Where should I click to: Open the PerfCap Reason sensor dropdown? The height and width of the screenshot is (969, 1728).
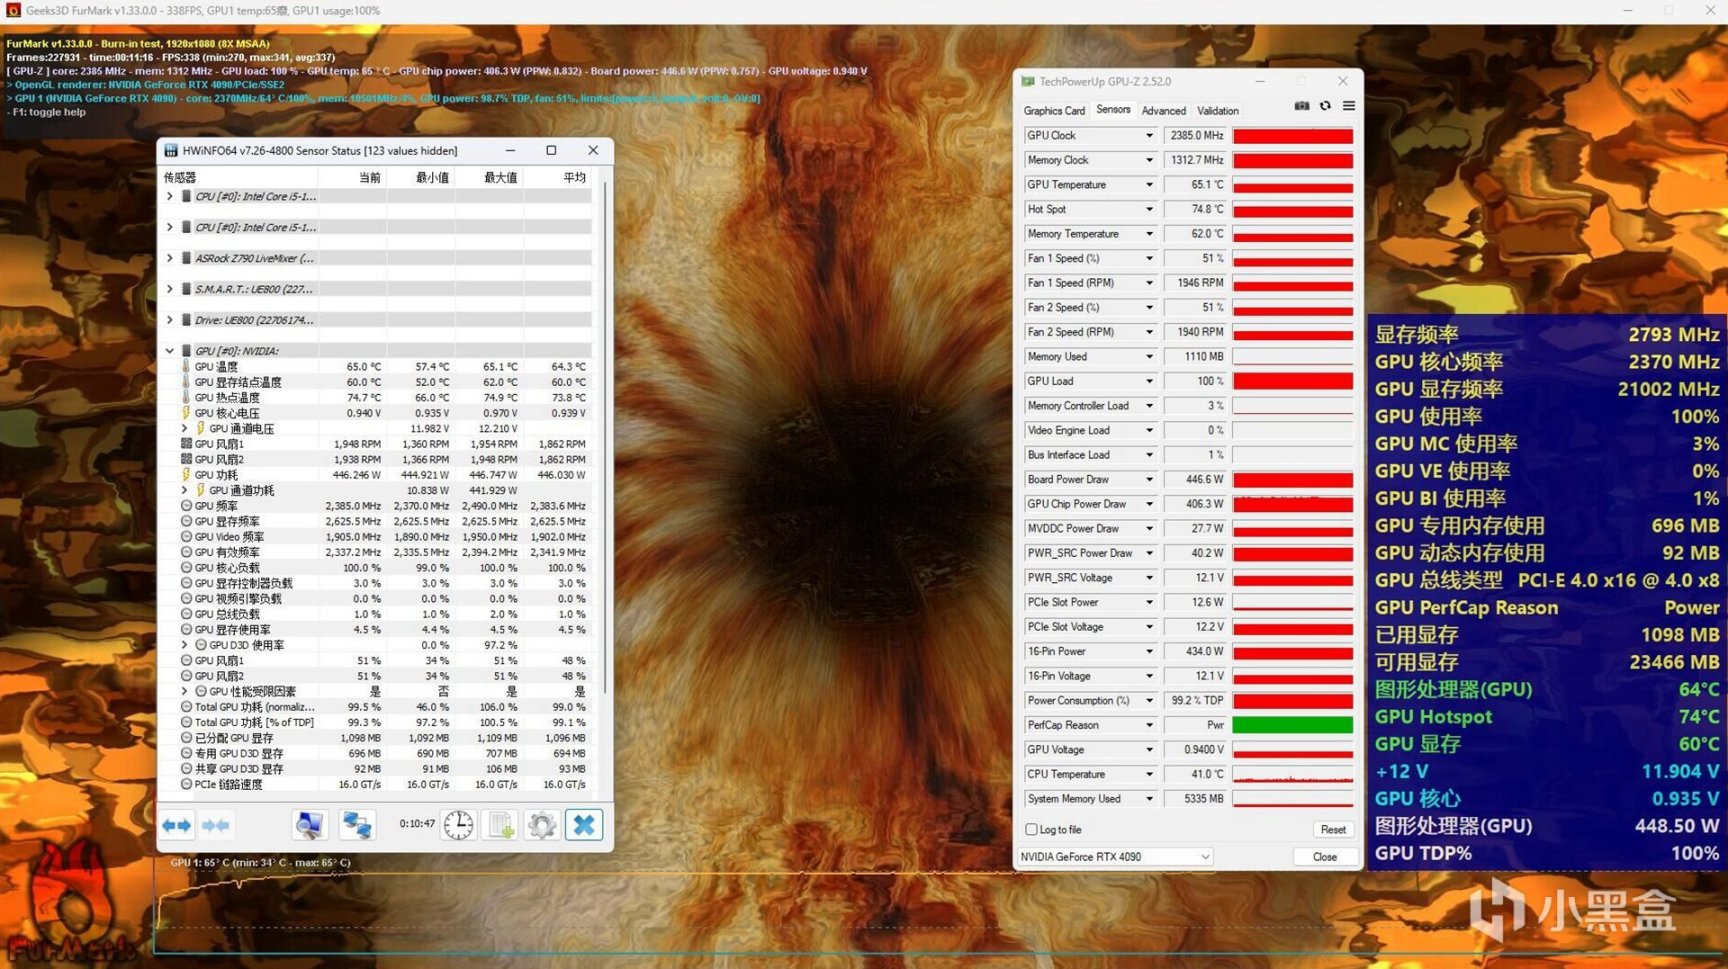coord(1149,725)
